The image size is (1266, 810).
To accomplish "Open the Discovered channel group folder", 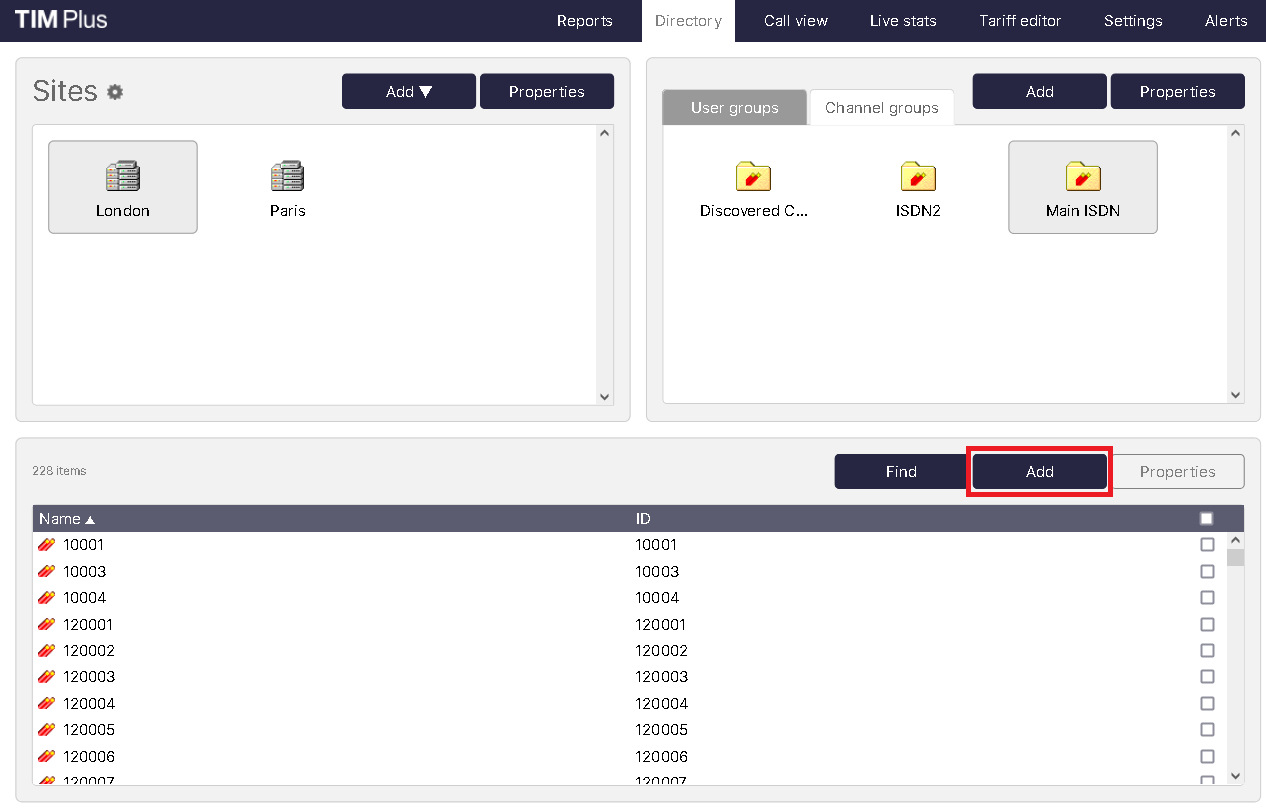I will tap(752, 177).
